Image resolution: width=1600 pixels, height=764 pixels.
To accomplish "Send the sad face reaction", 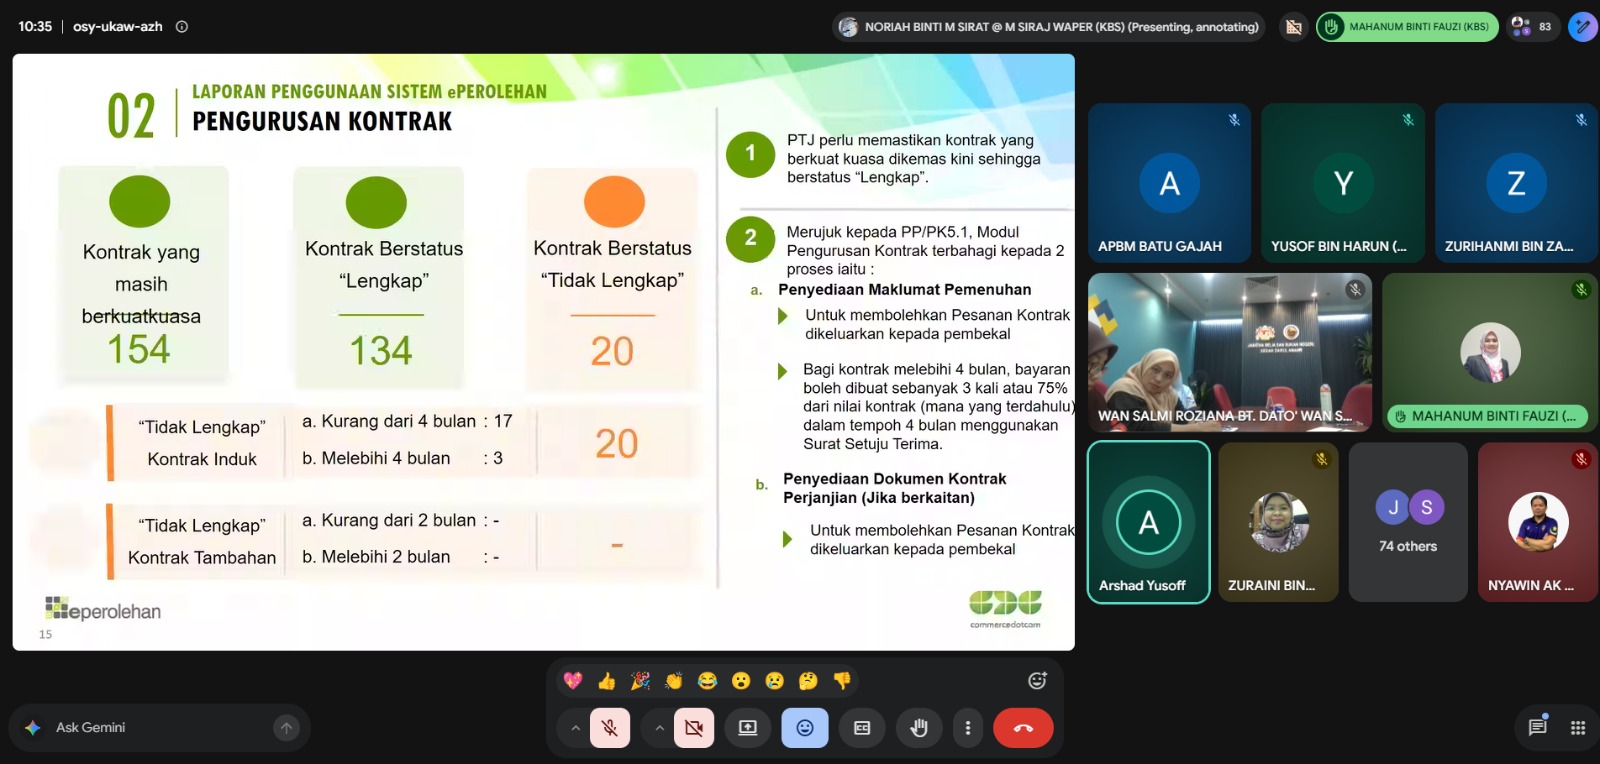I will [775, 681].
